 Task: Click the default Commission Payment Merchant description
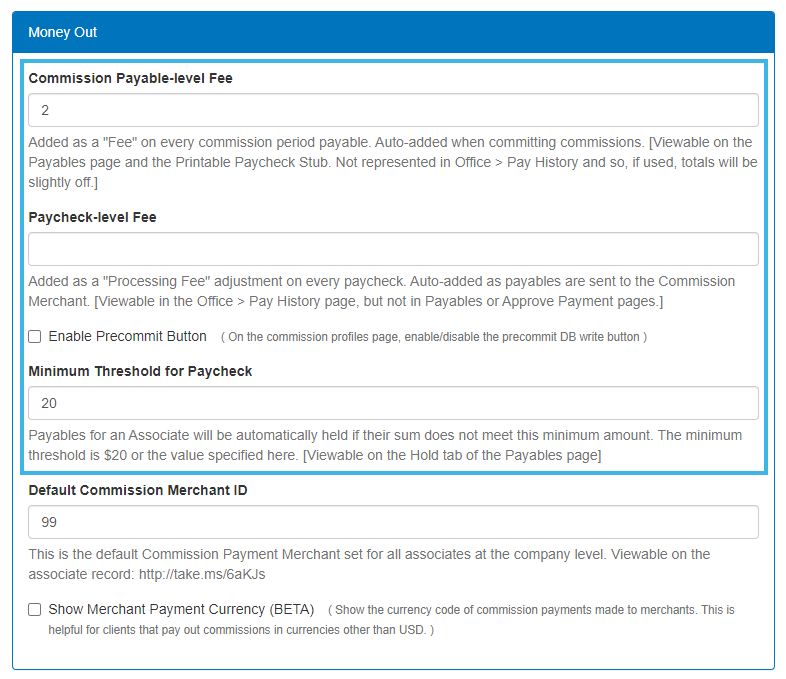[x=368, y=554]
